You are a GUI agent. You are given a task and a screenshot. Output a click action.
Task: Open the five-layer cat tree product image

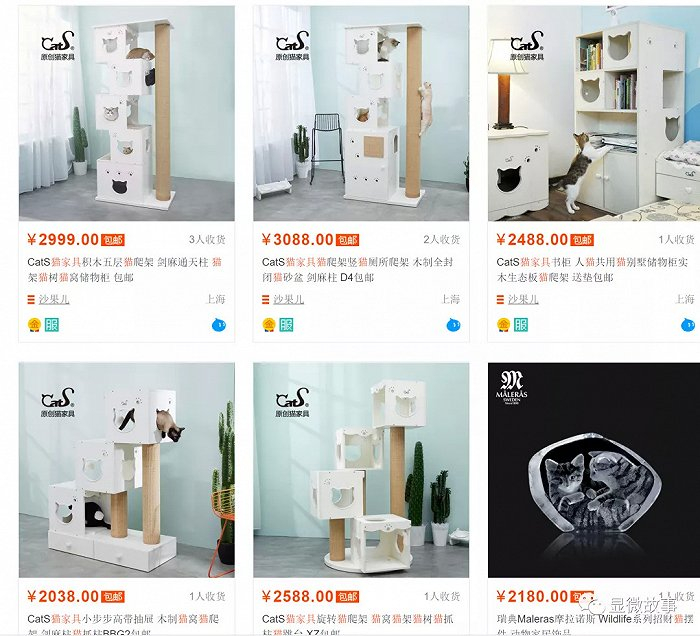[x=127, y=113]
